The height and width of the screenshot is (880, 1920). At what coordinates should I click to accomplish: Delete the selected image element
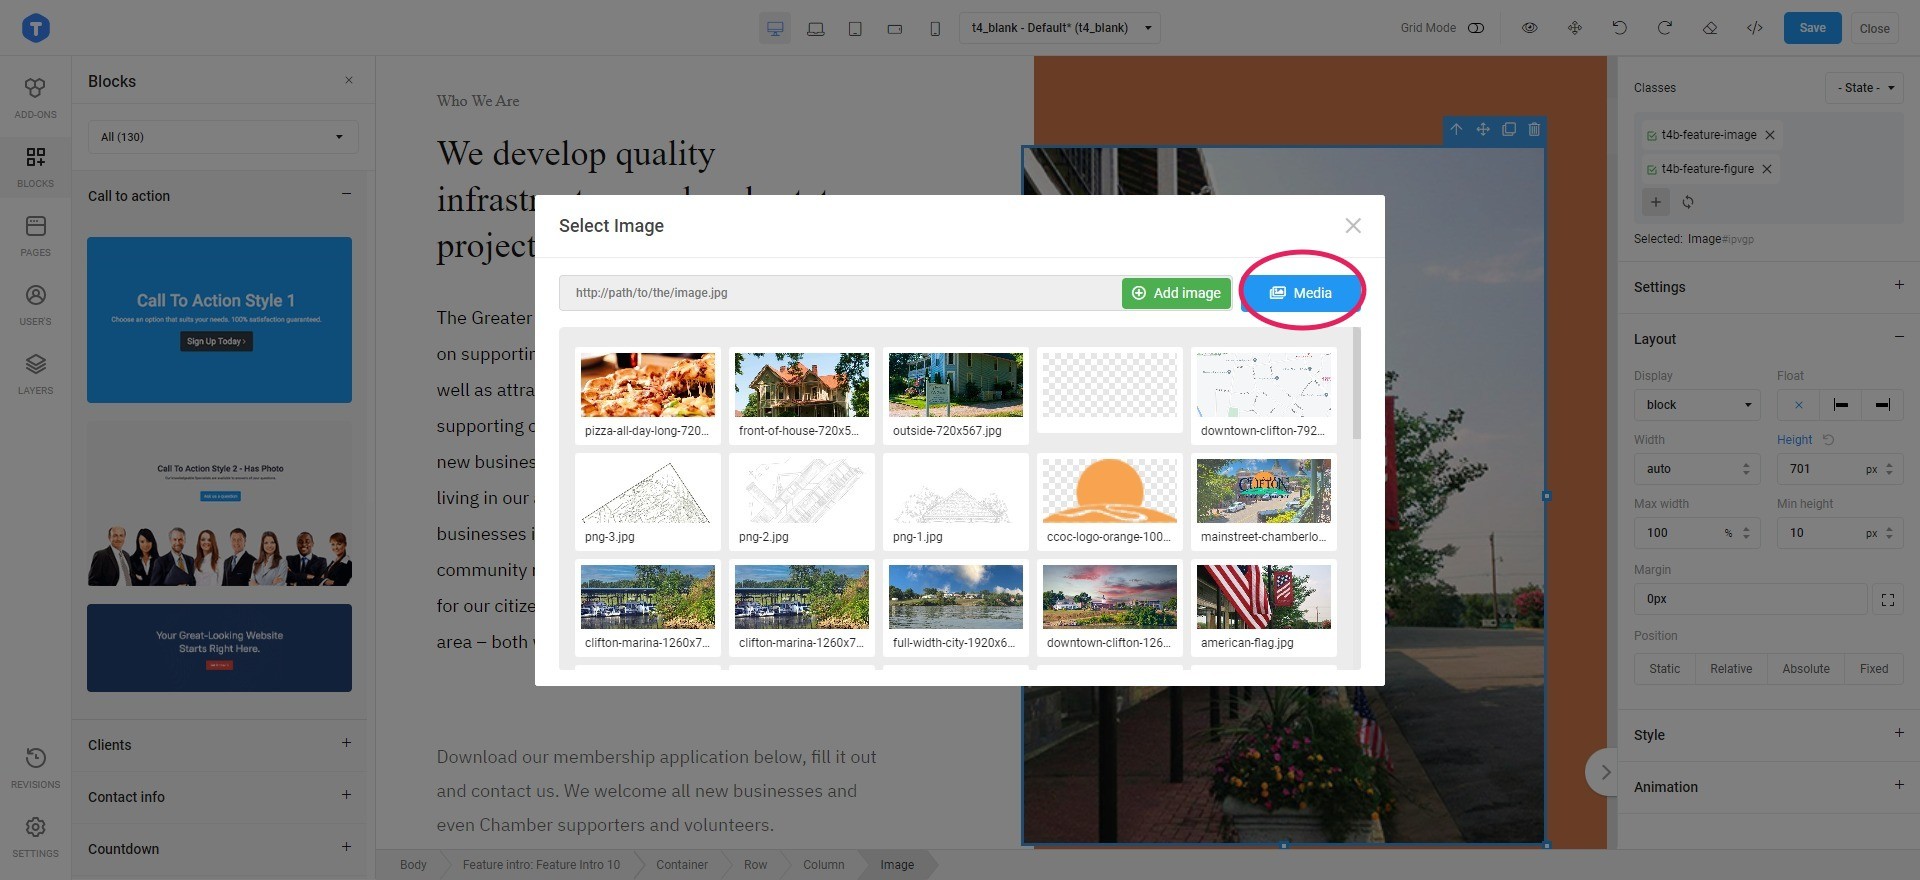1534,129
